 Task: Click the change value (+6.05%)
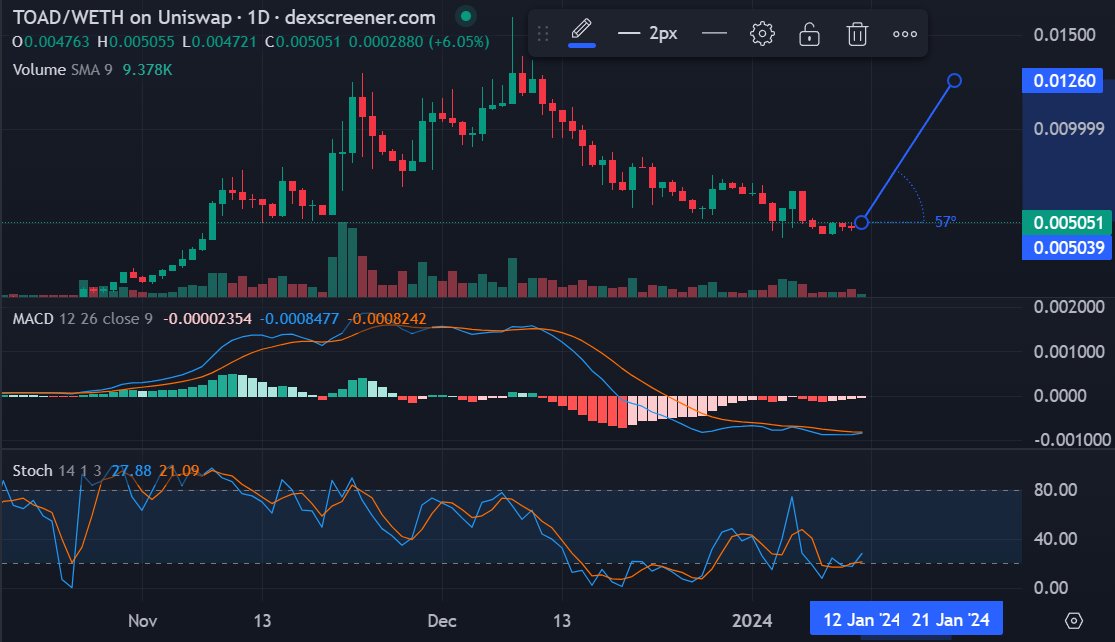click(459, 42)
